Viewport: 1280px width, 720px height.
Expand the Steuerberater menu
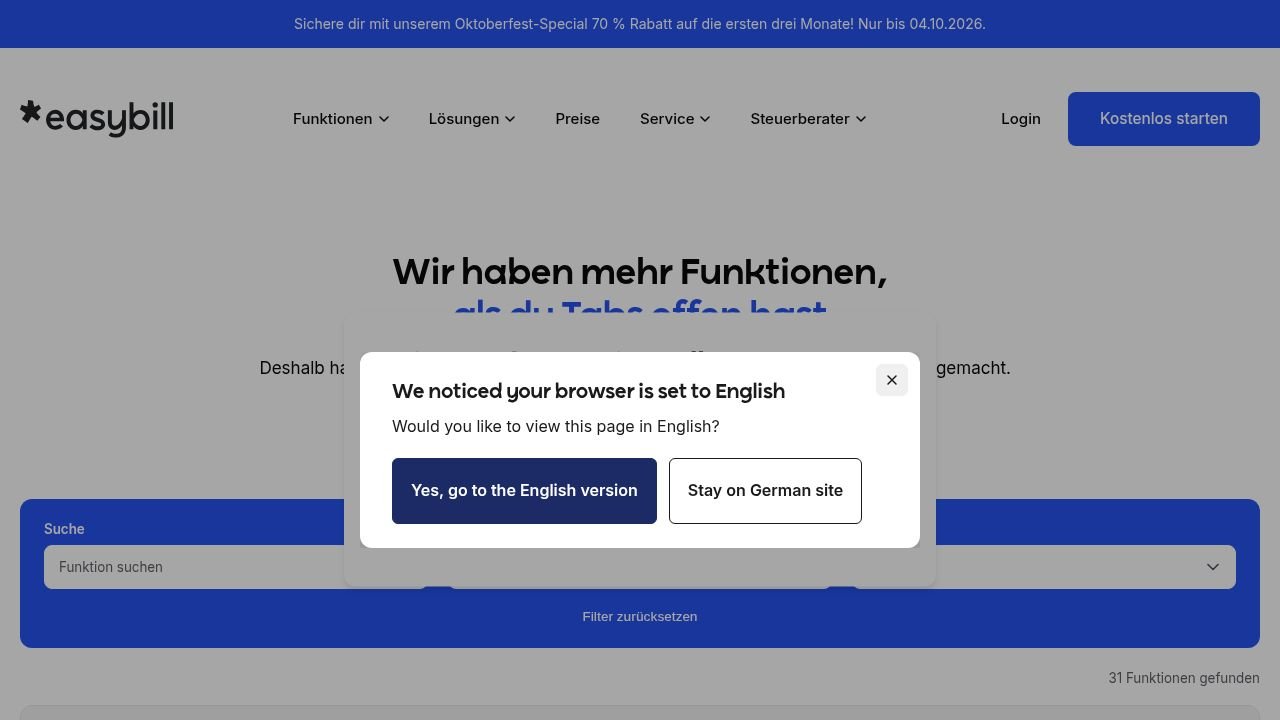coord(808,119)
